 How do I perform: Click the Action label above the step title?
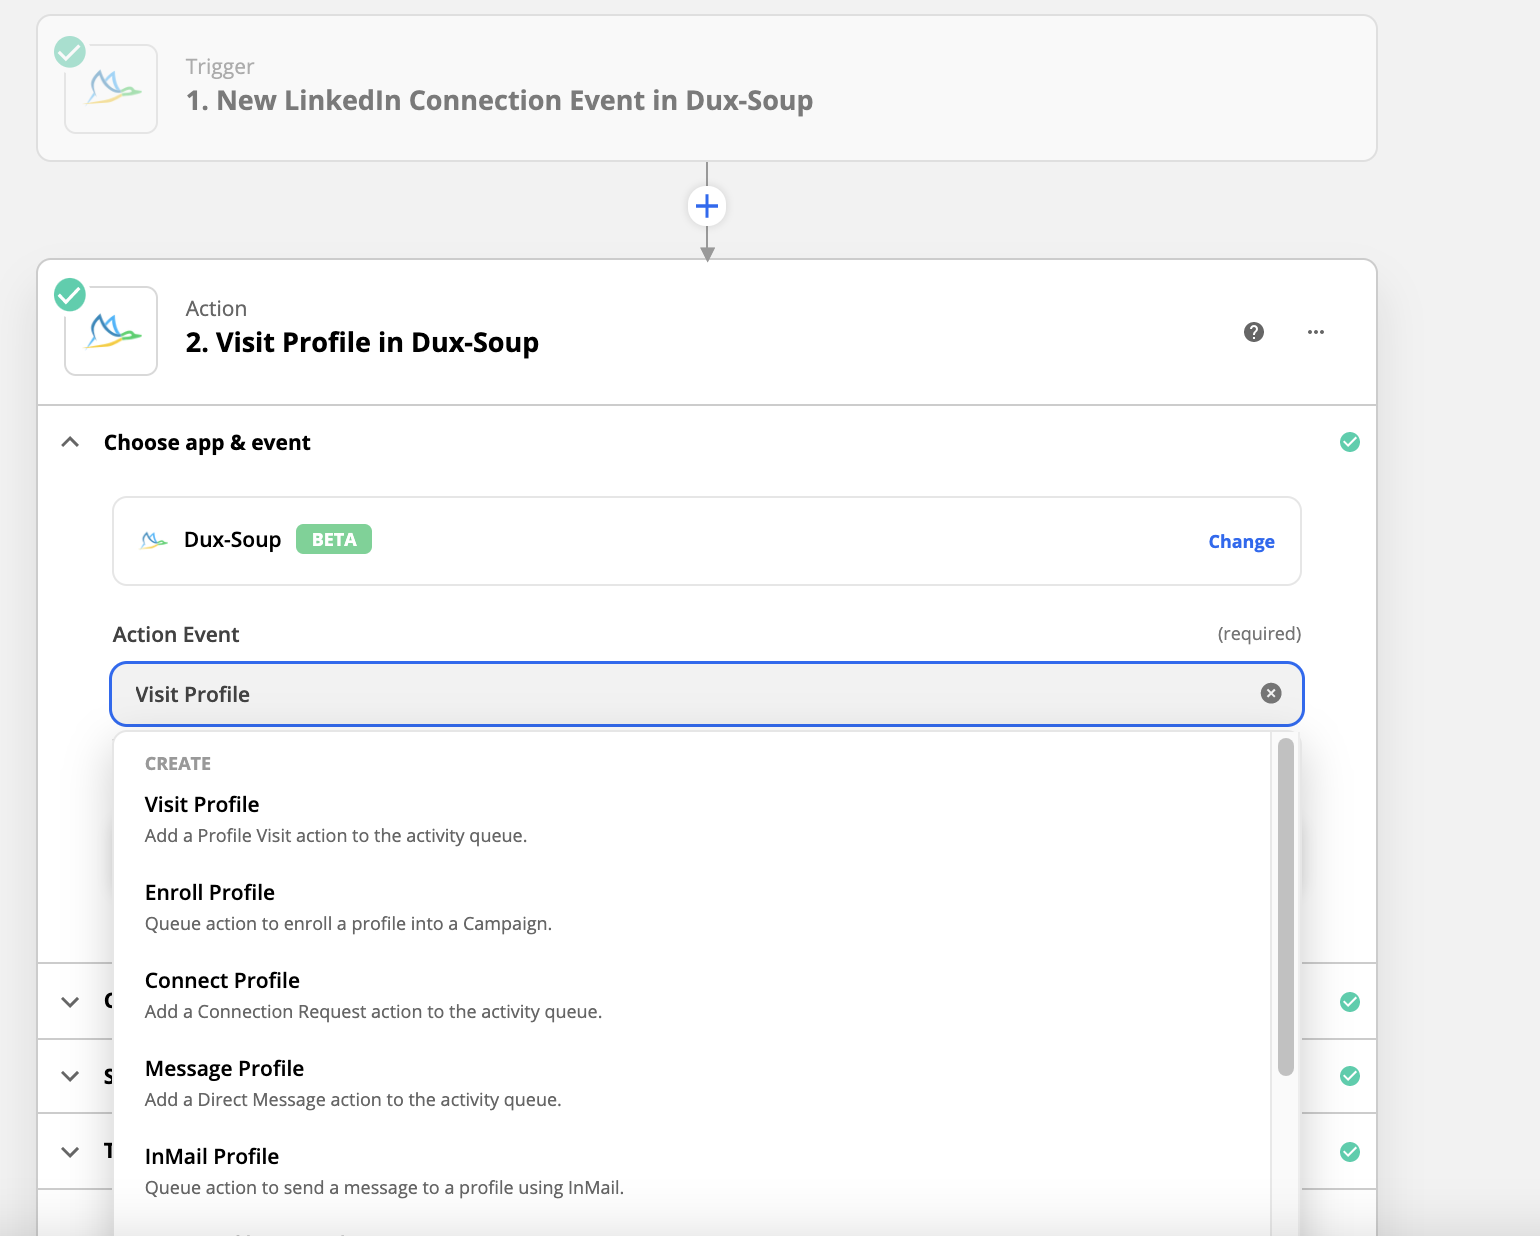pyautogui.click(x=216, y=309)
